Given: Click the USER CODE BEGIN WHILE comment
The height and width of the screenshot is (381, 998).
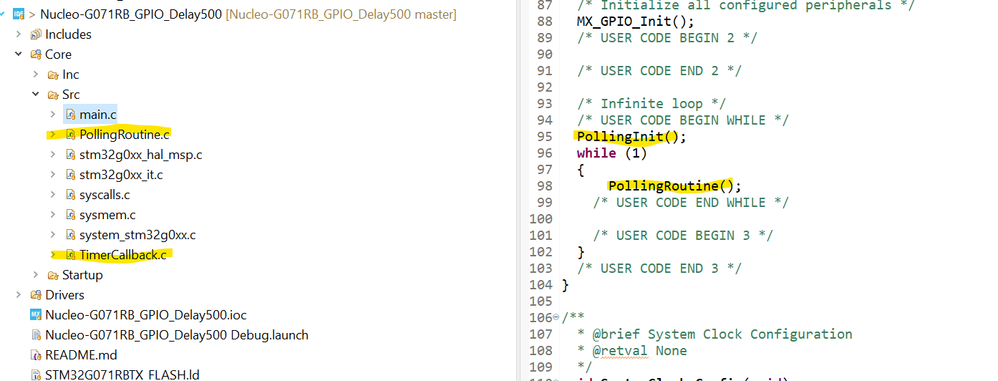Looking at the screenshot, I should (x=683, y=120).
